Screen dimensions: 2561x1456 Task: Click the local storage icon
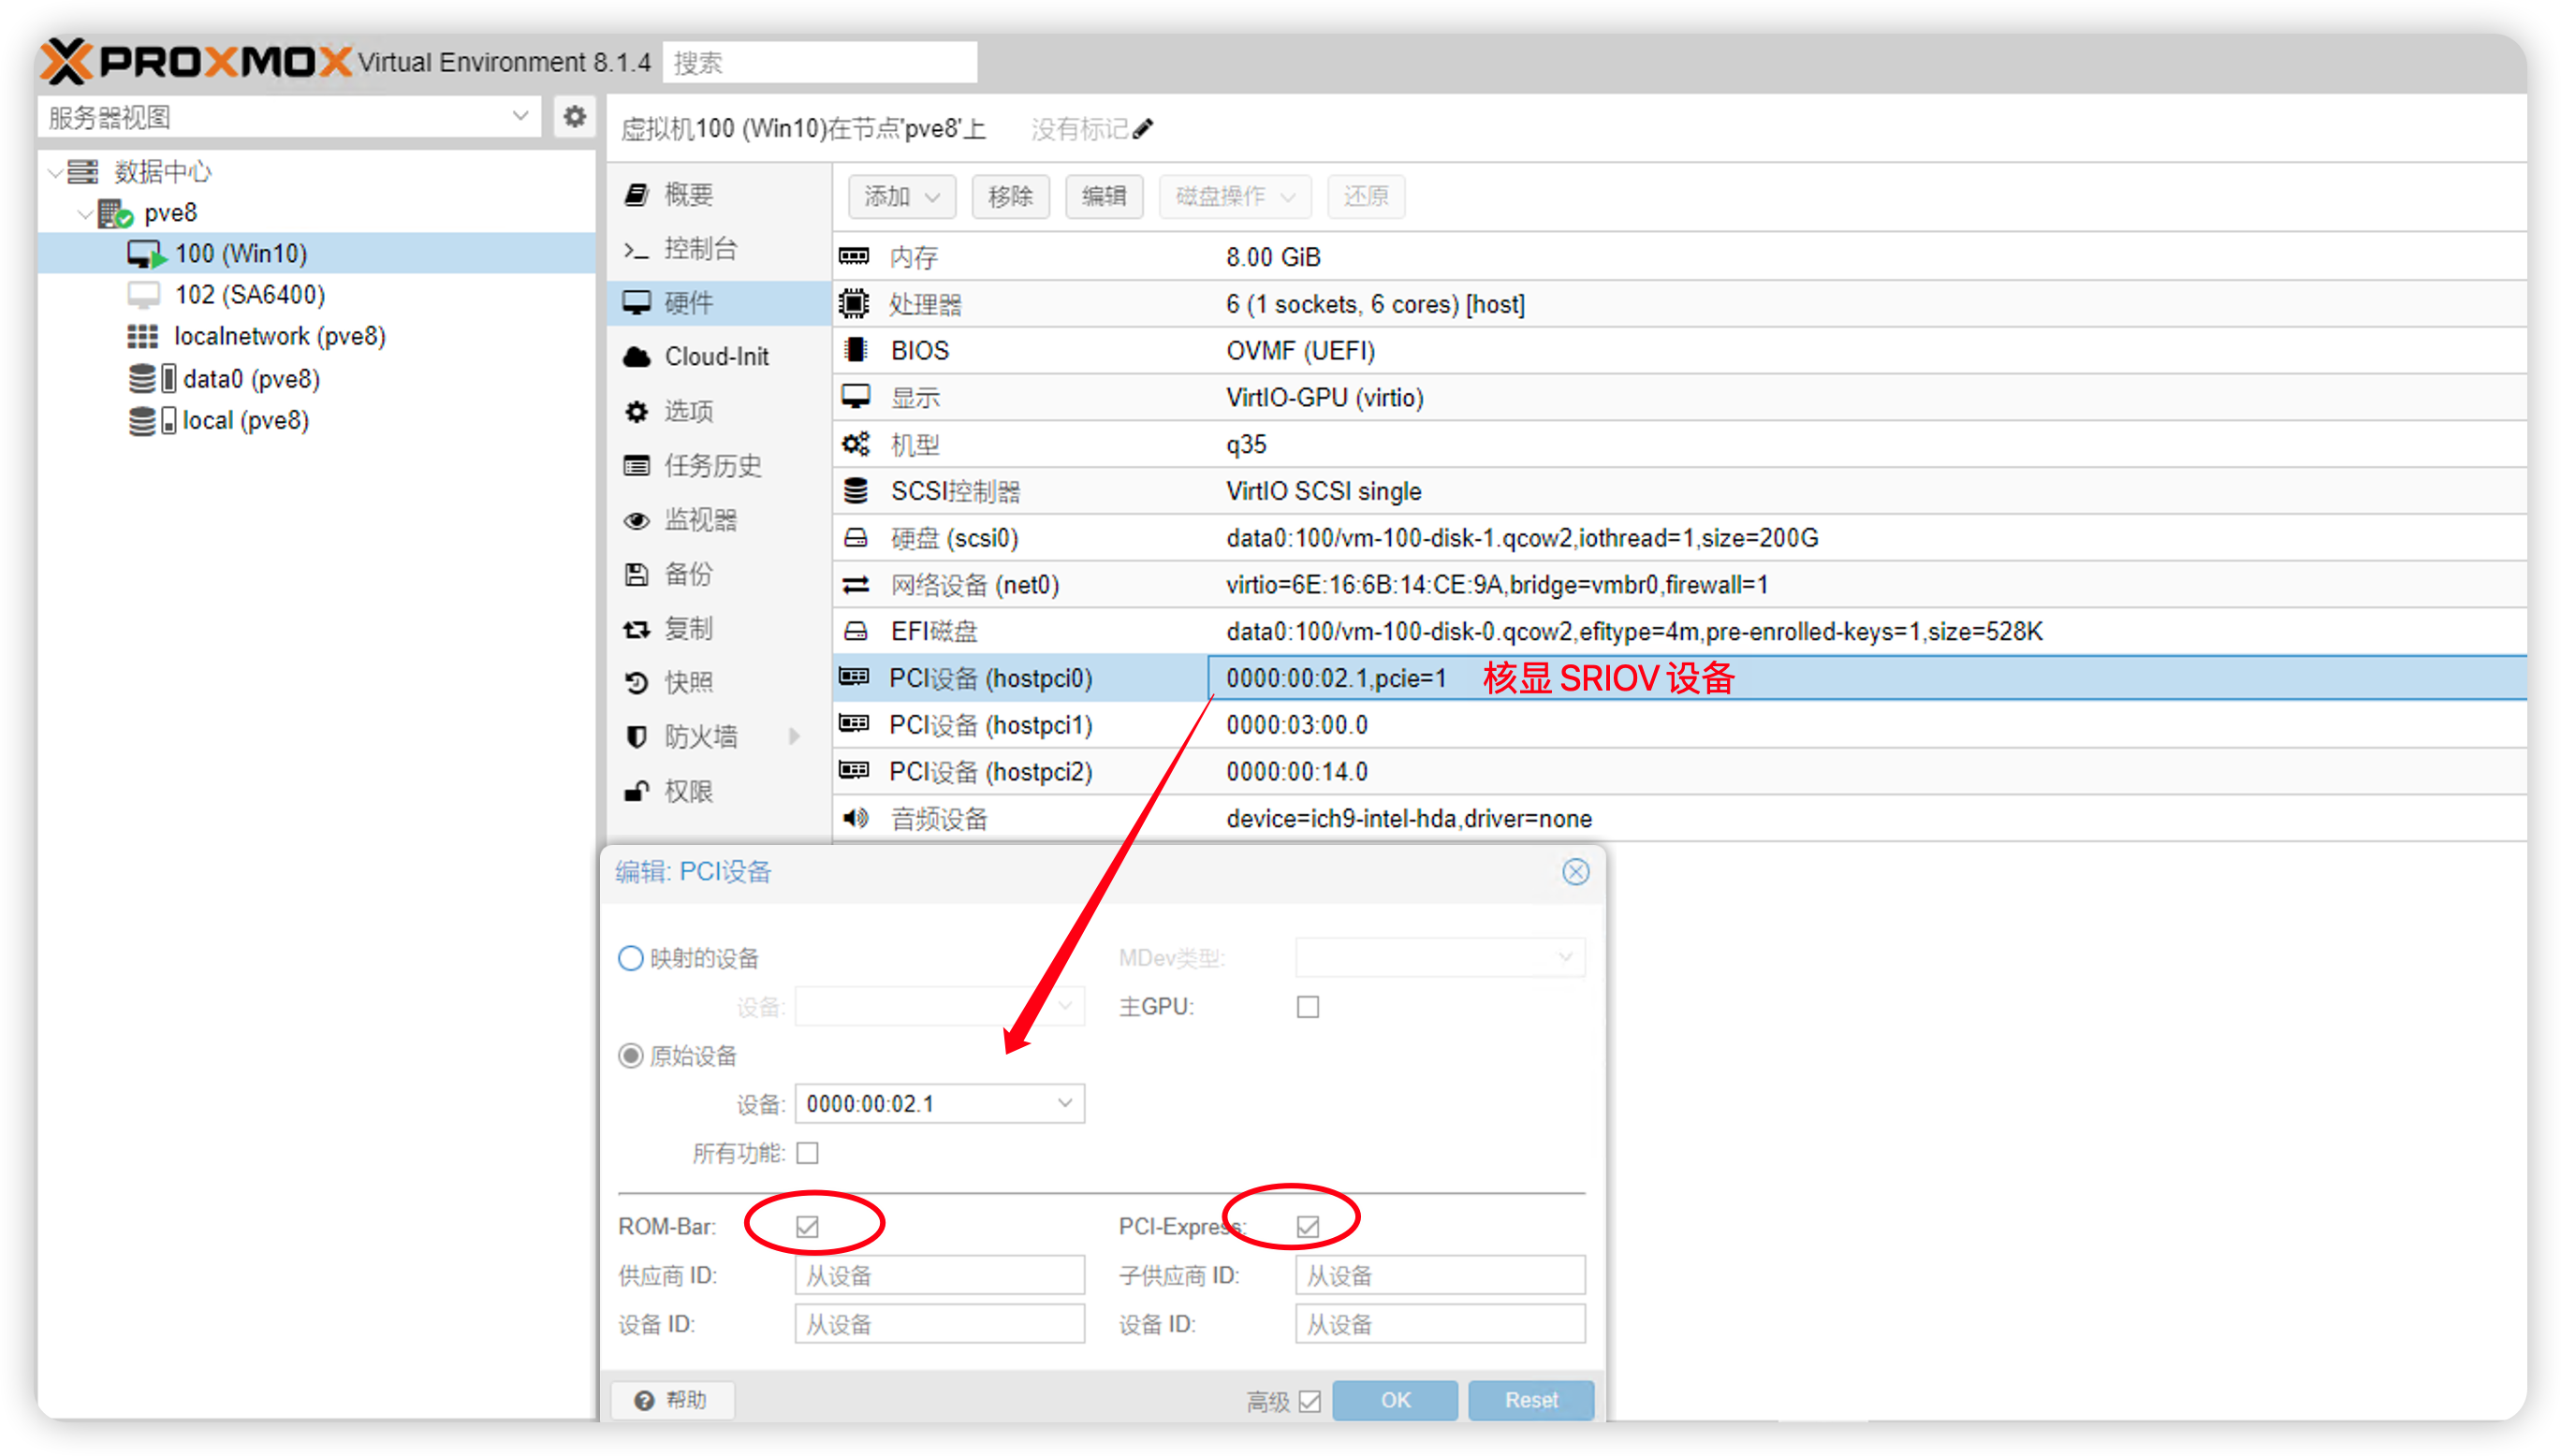pyautogui.click(x=152, y=421)
